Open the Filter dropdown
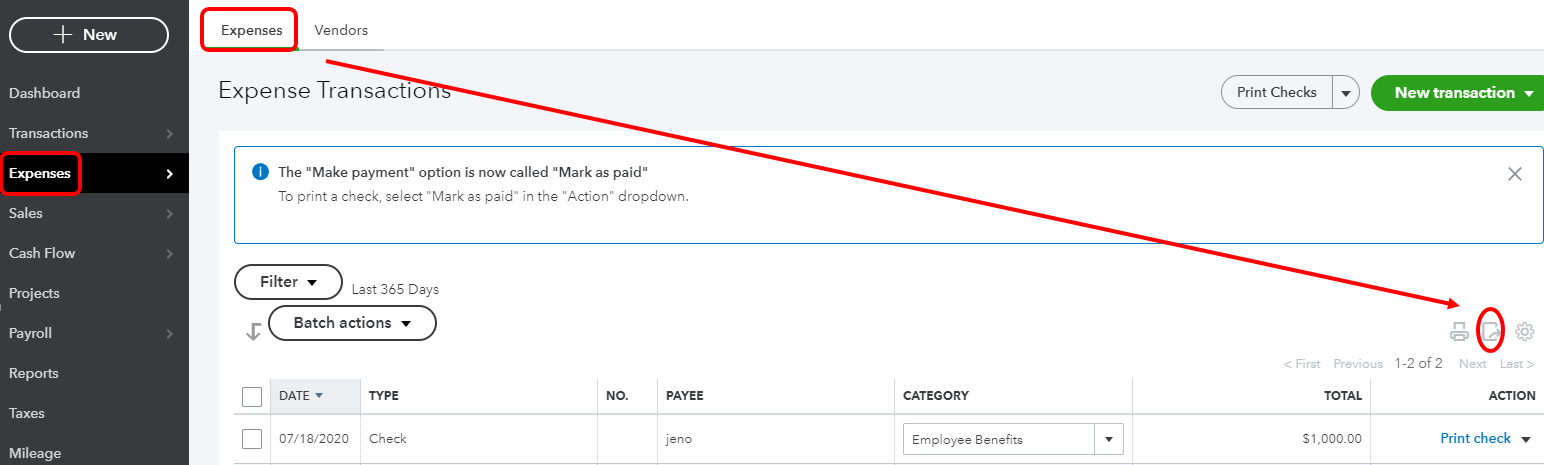Viewport: 1544px width, 465px height. pyautogui.click(x=288, y=282)
